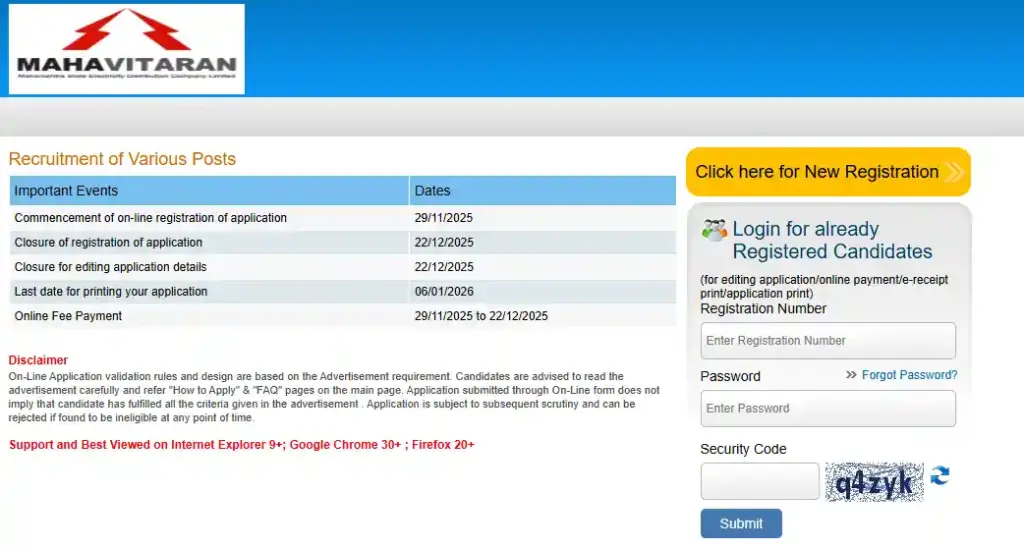Open Click here for New Registration
The height and width of the screenshot is (549, 1024).
pyautogui.click(x=817, y=172)
